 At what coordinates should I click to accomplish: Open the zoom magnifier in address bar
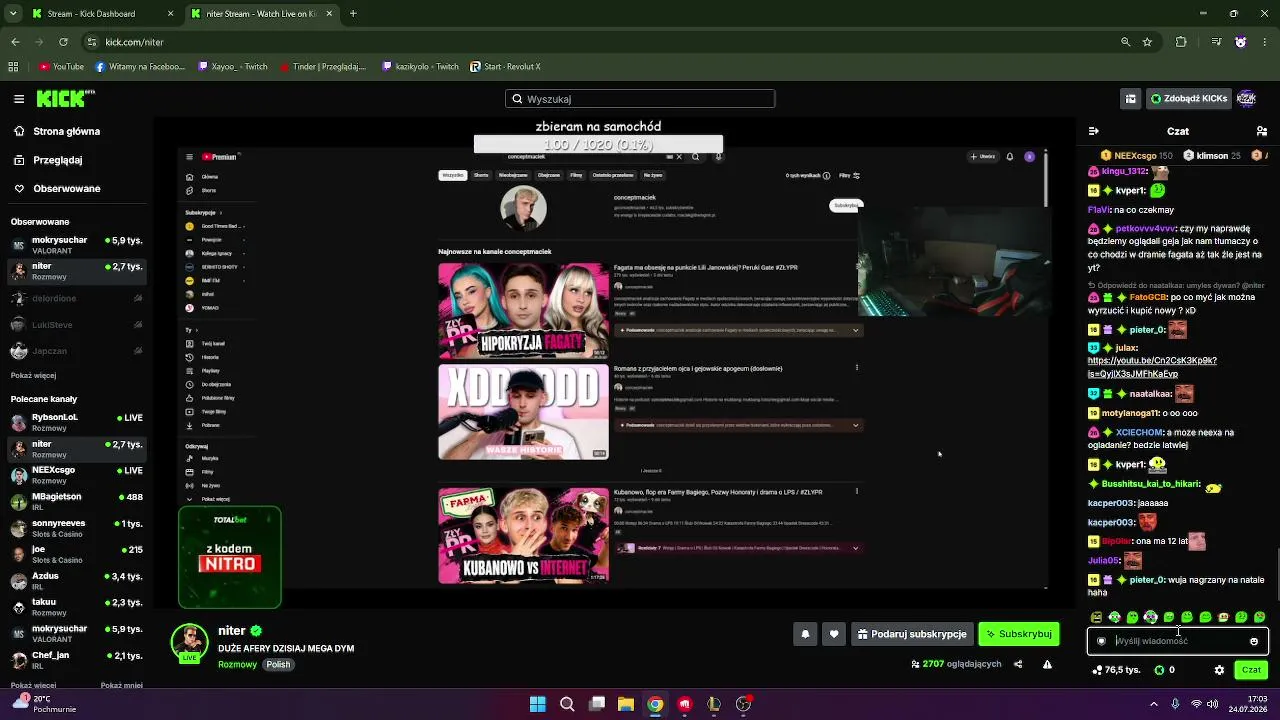[1125, 42]
